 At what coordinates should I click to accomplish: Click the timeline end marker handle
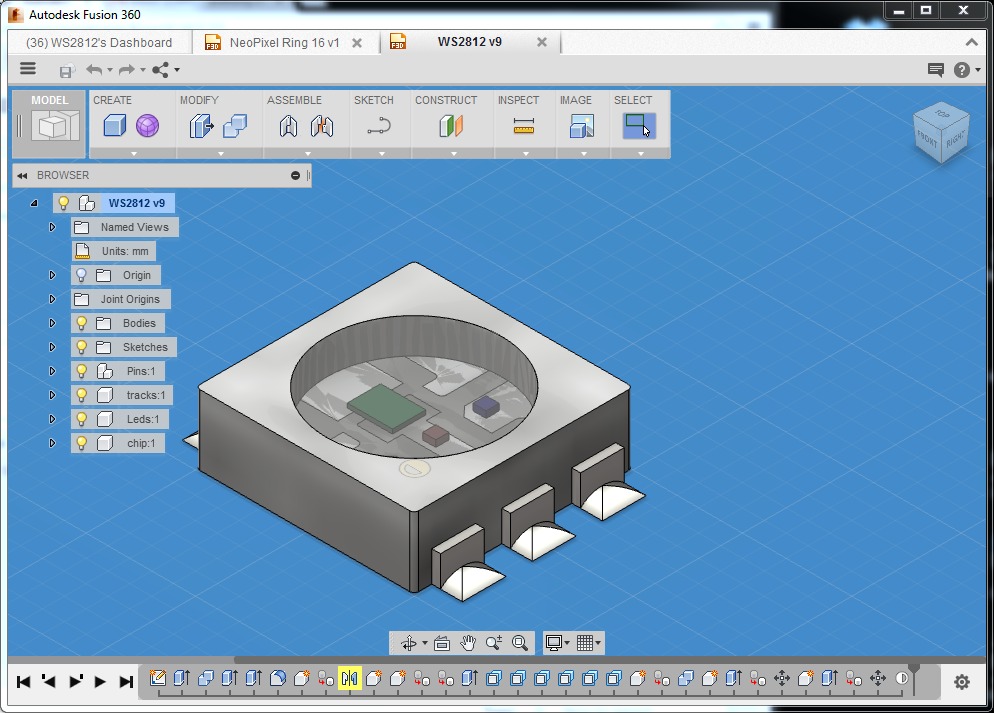(x=913, y=670)
